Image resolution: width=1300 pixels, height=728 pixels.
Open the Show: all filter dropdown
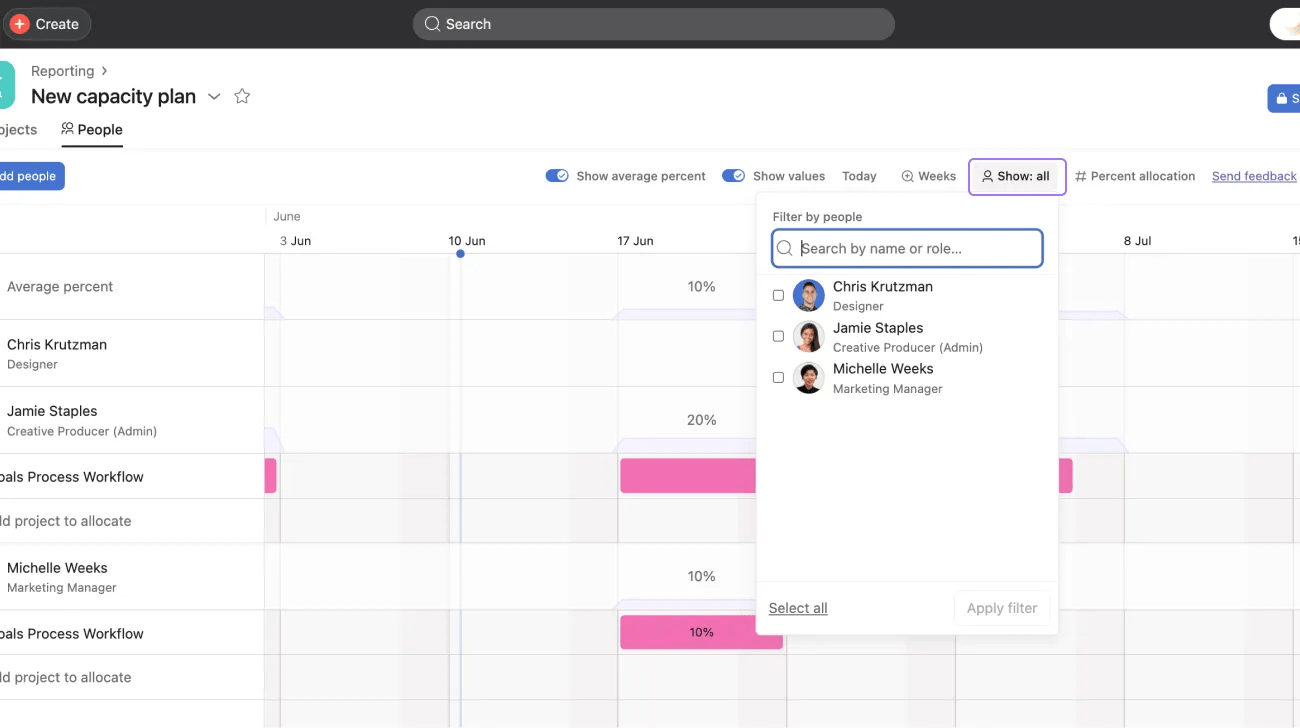click(1016, 176)
